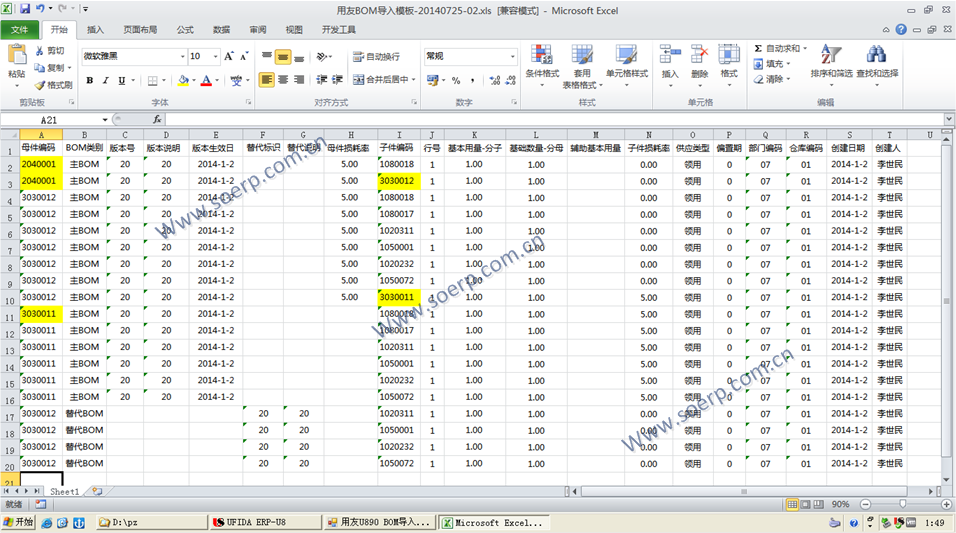Click Insert cells (插入) icon

click(x=670, y=55)
